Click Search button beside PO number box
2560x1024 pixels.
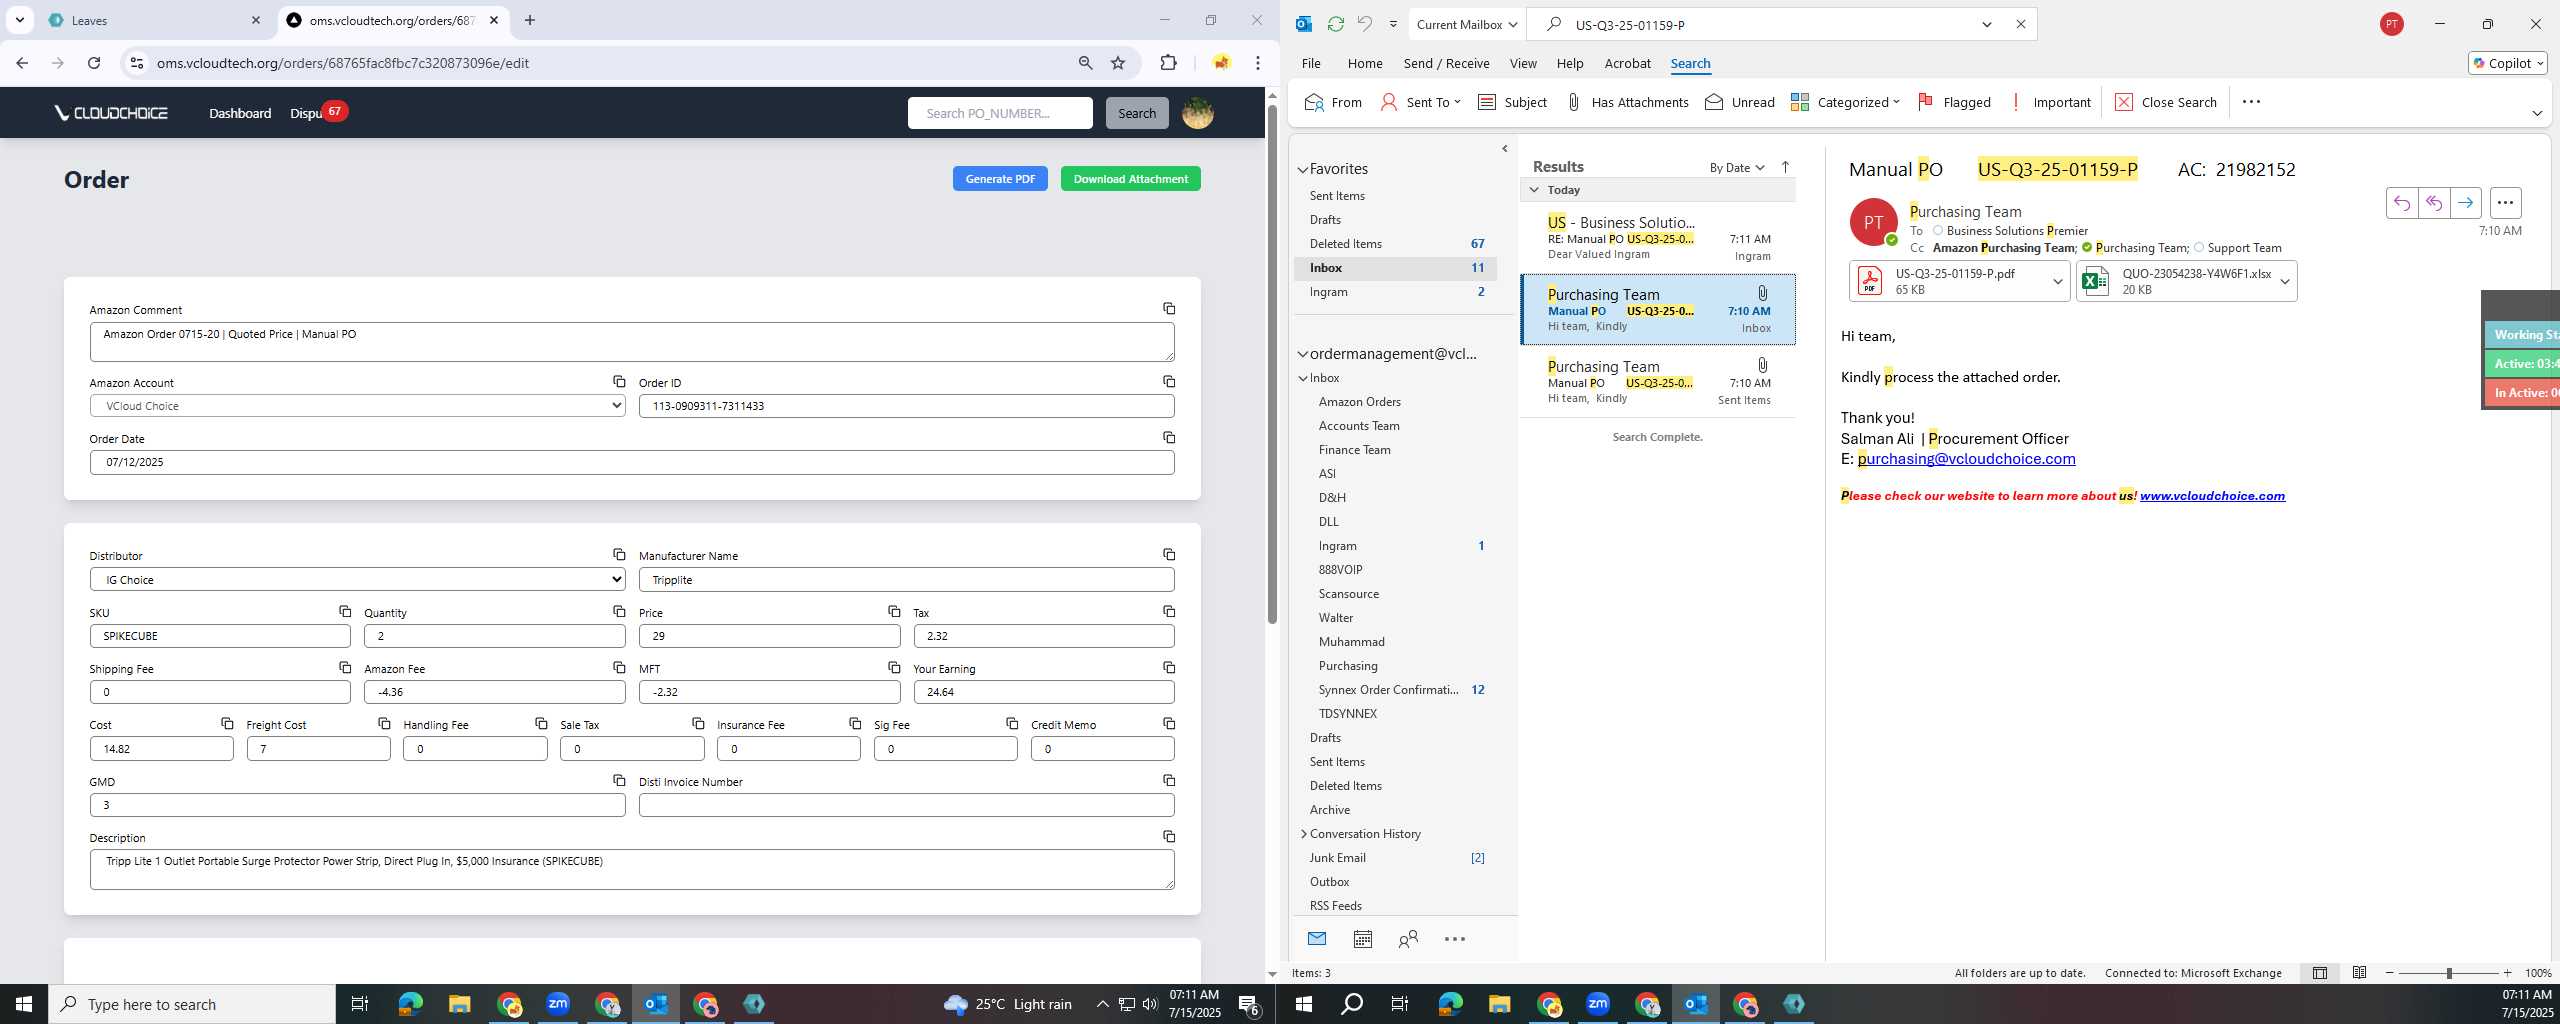point(1136,113)
